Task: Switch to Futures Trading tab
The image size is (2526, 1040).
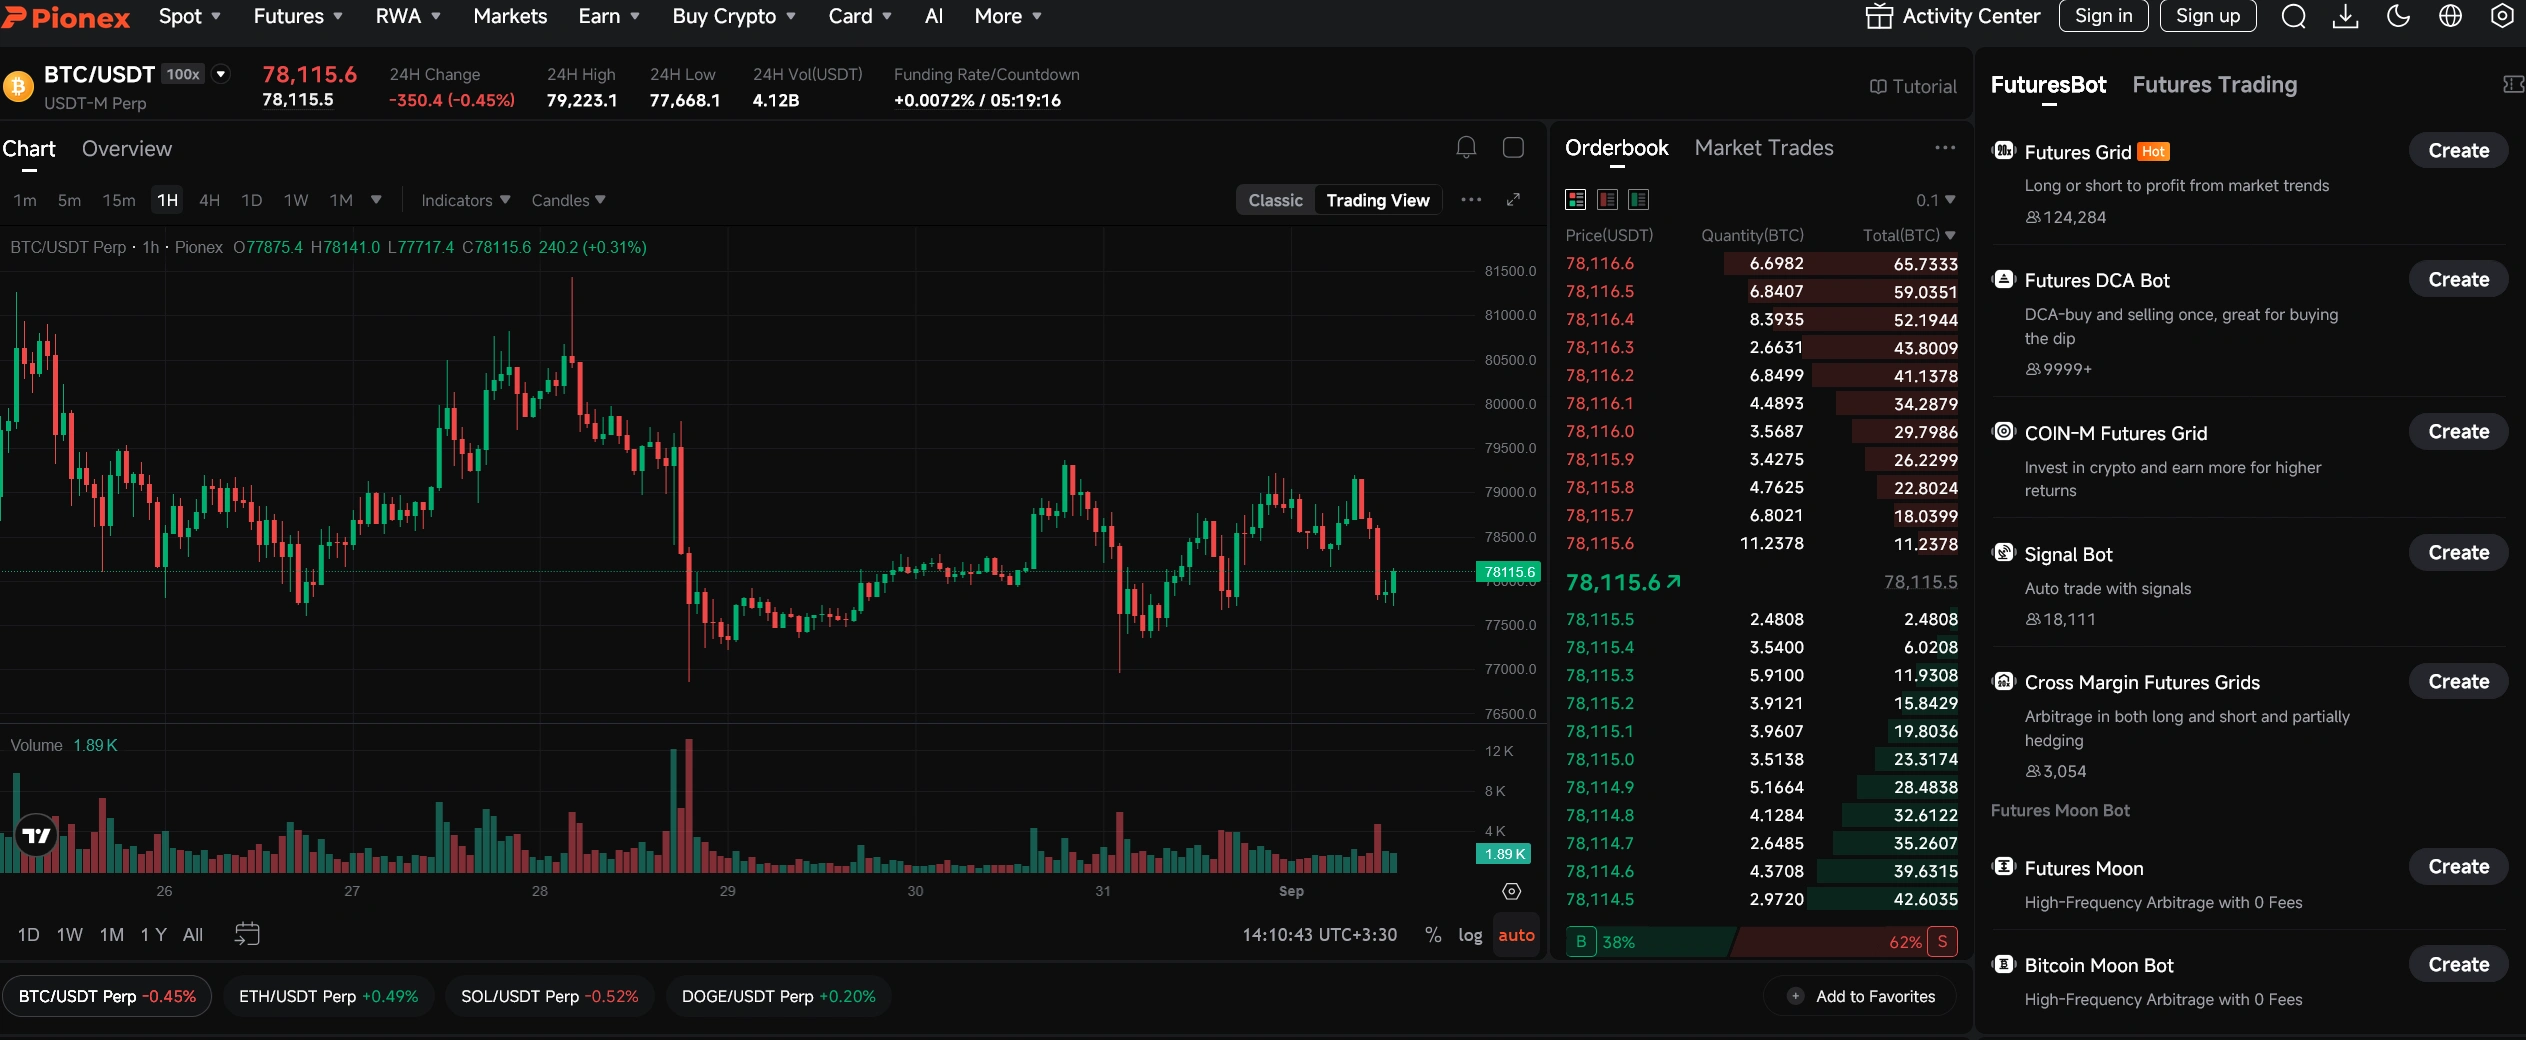Action: 2215,85
